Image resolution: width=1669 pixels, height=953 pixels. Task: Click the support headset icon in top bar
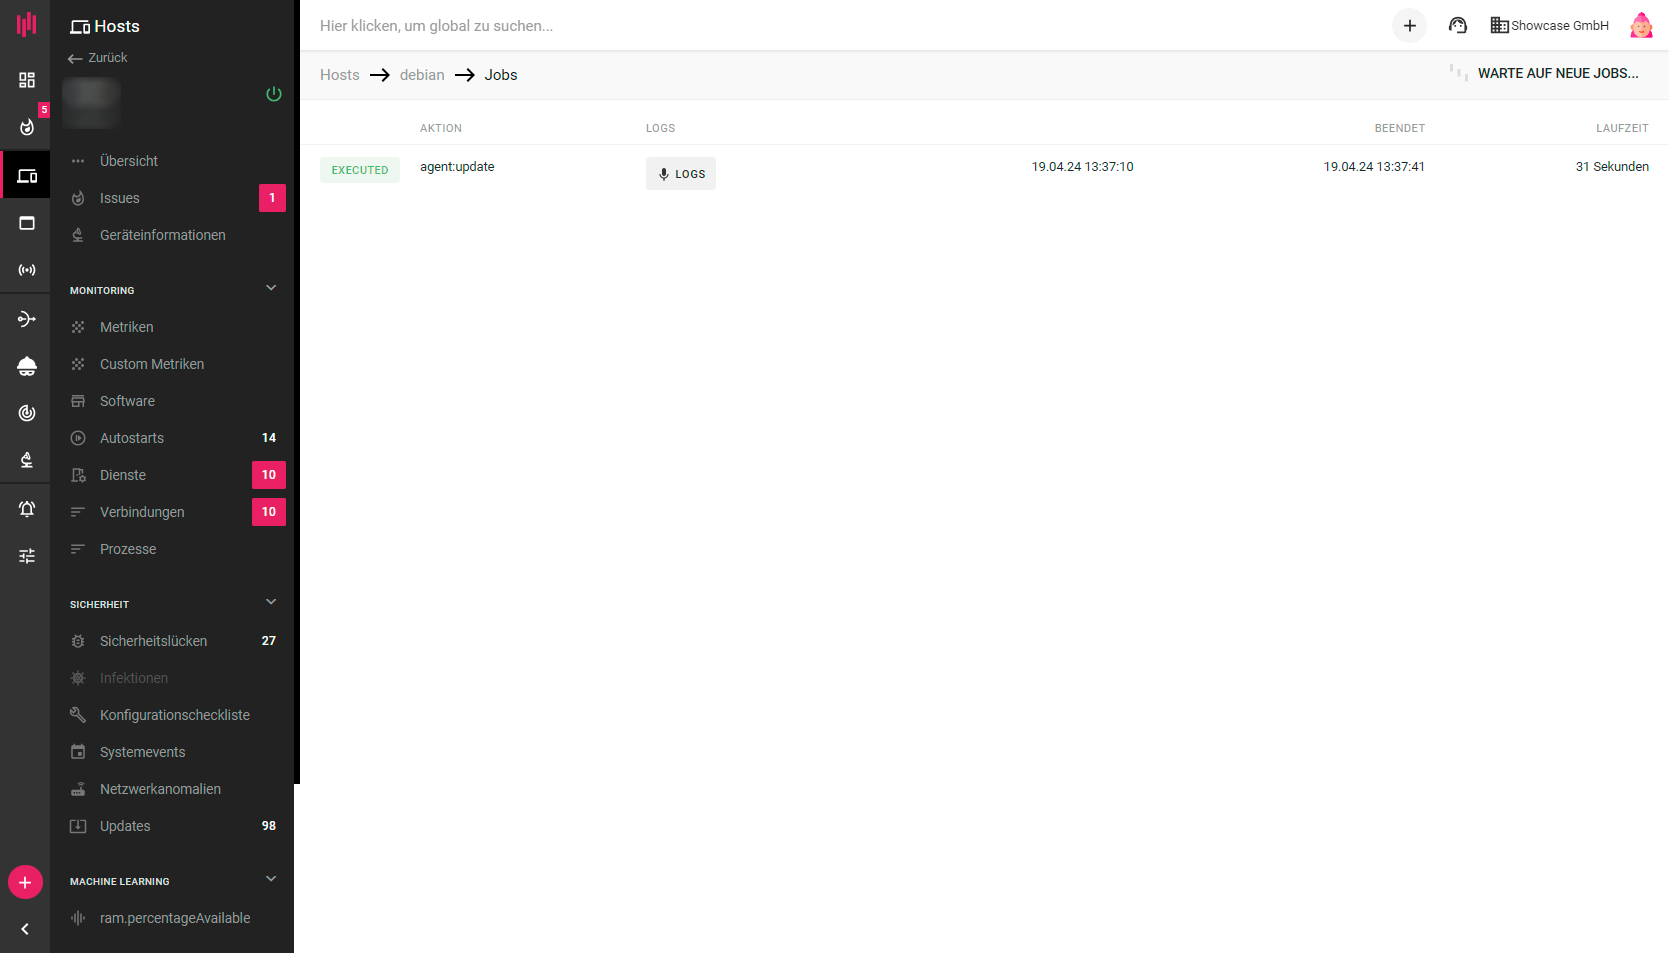tap(1457, 26)
